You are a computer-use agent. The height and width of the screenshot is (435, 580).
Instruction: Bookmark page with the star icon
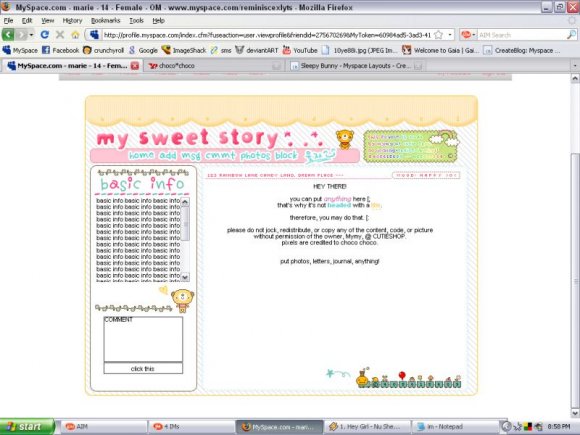pos(438,35)
